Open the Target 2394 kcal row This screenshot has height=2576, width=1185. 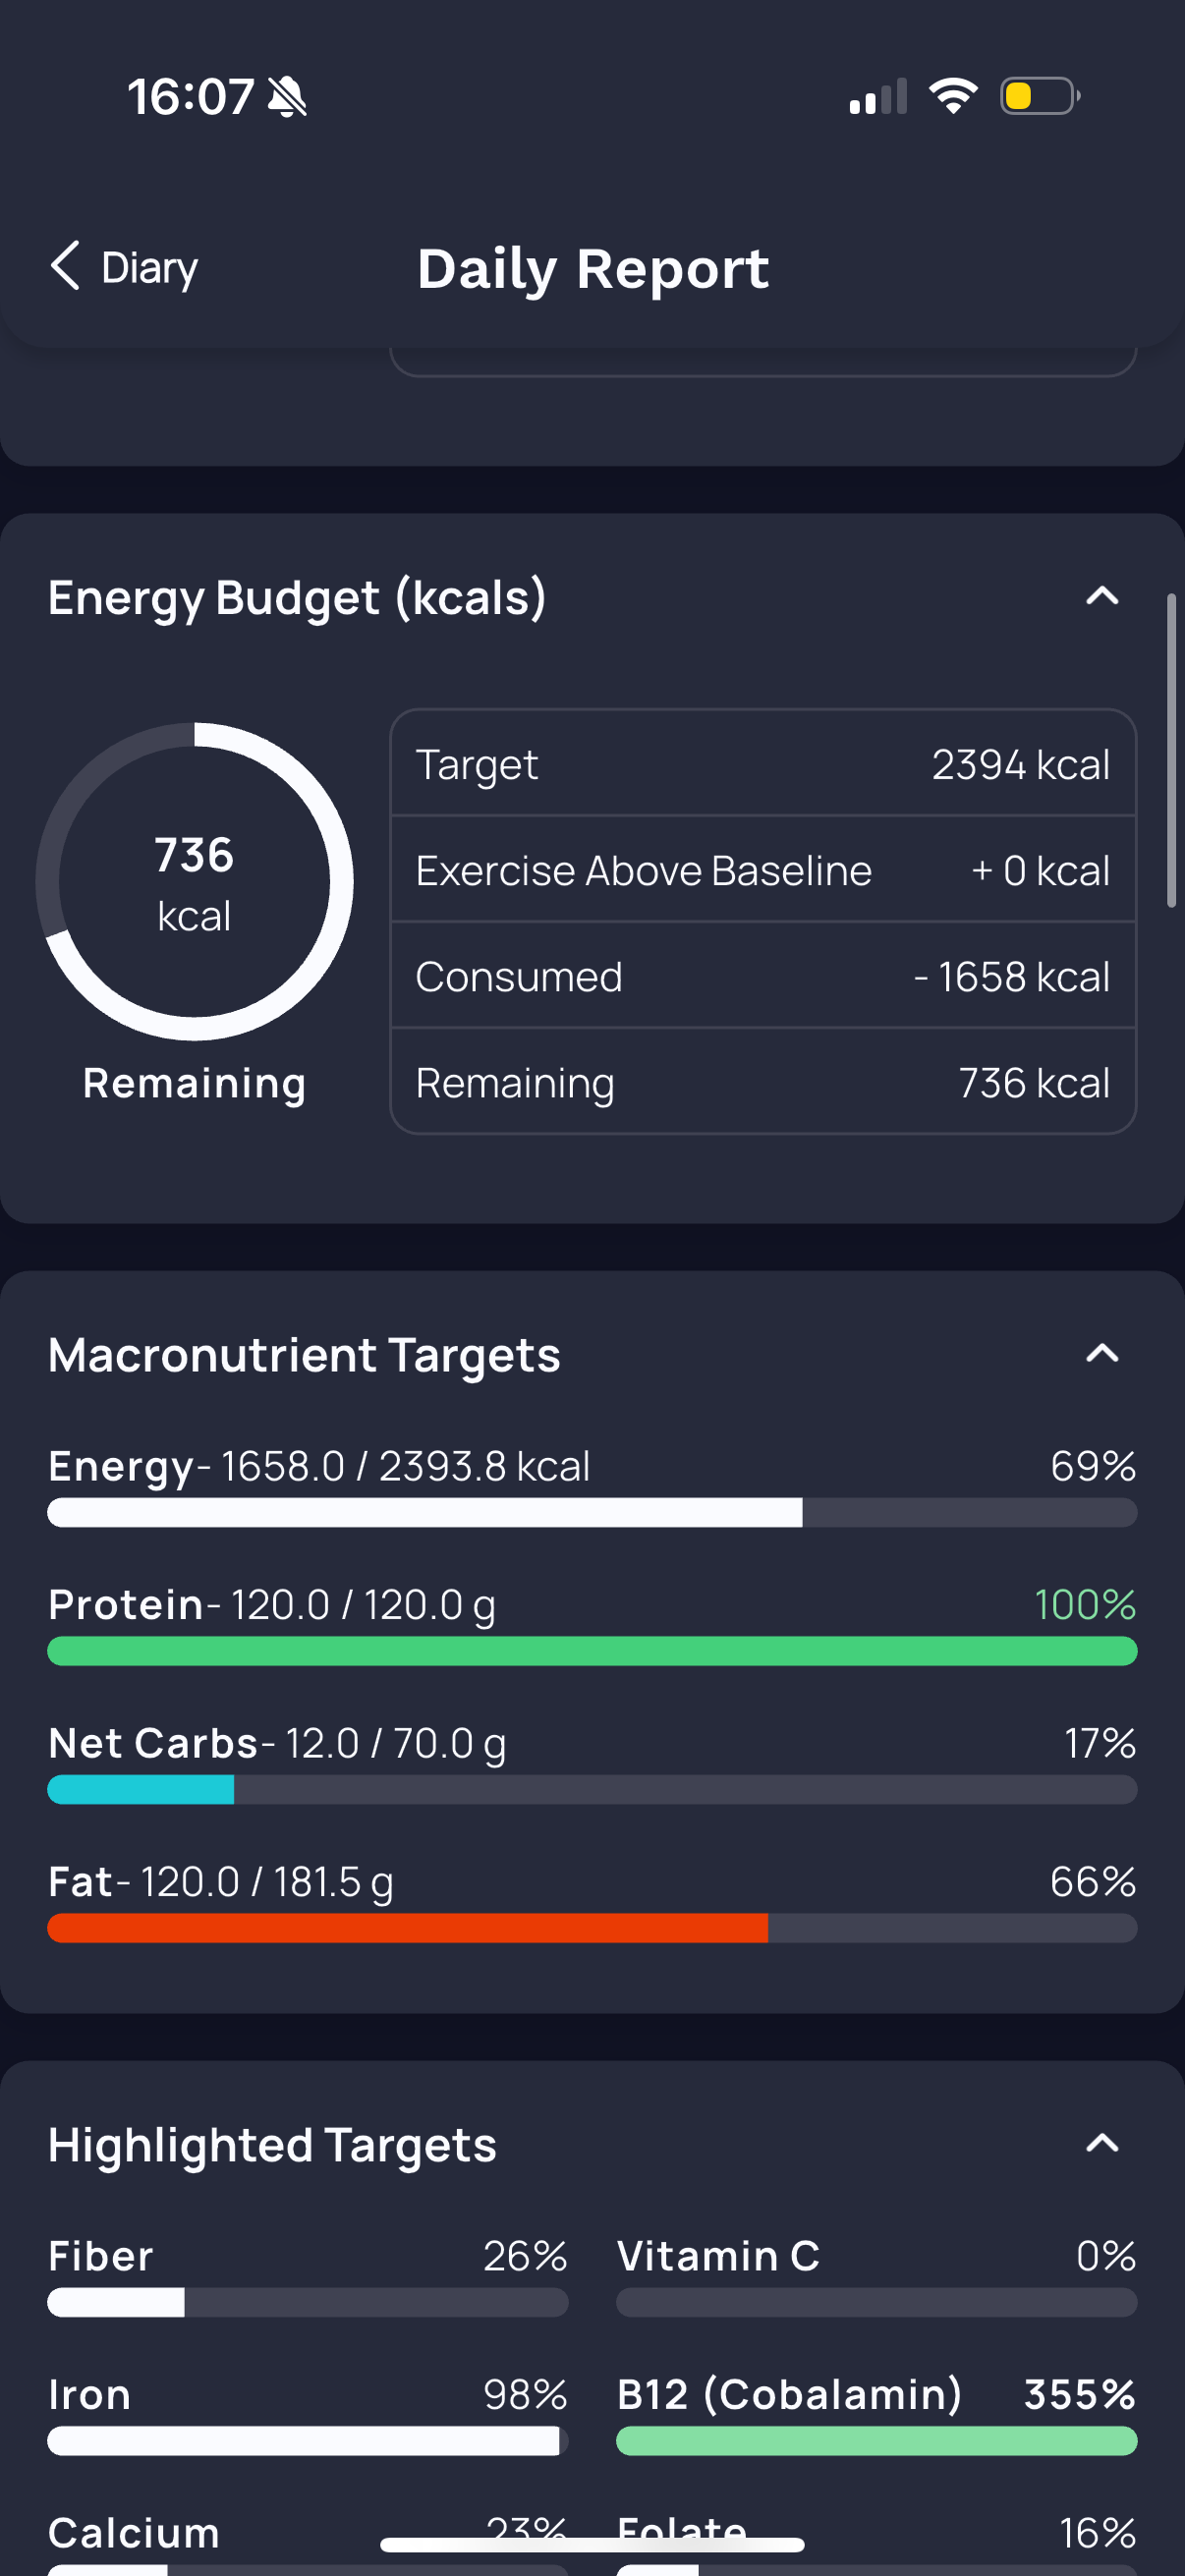pos(763,764)
